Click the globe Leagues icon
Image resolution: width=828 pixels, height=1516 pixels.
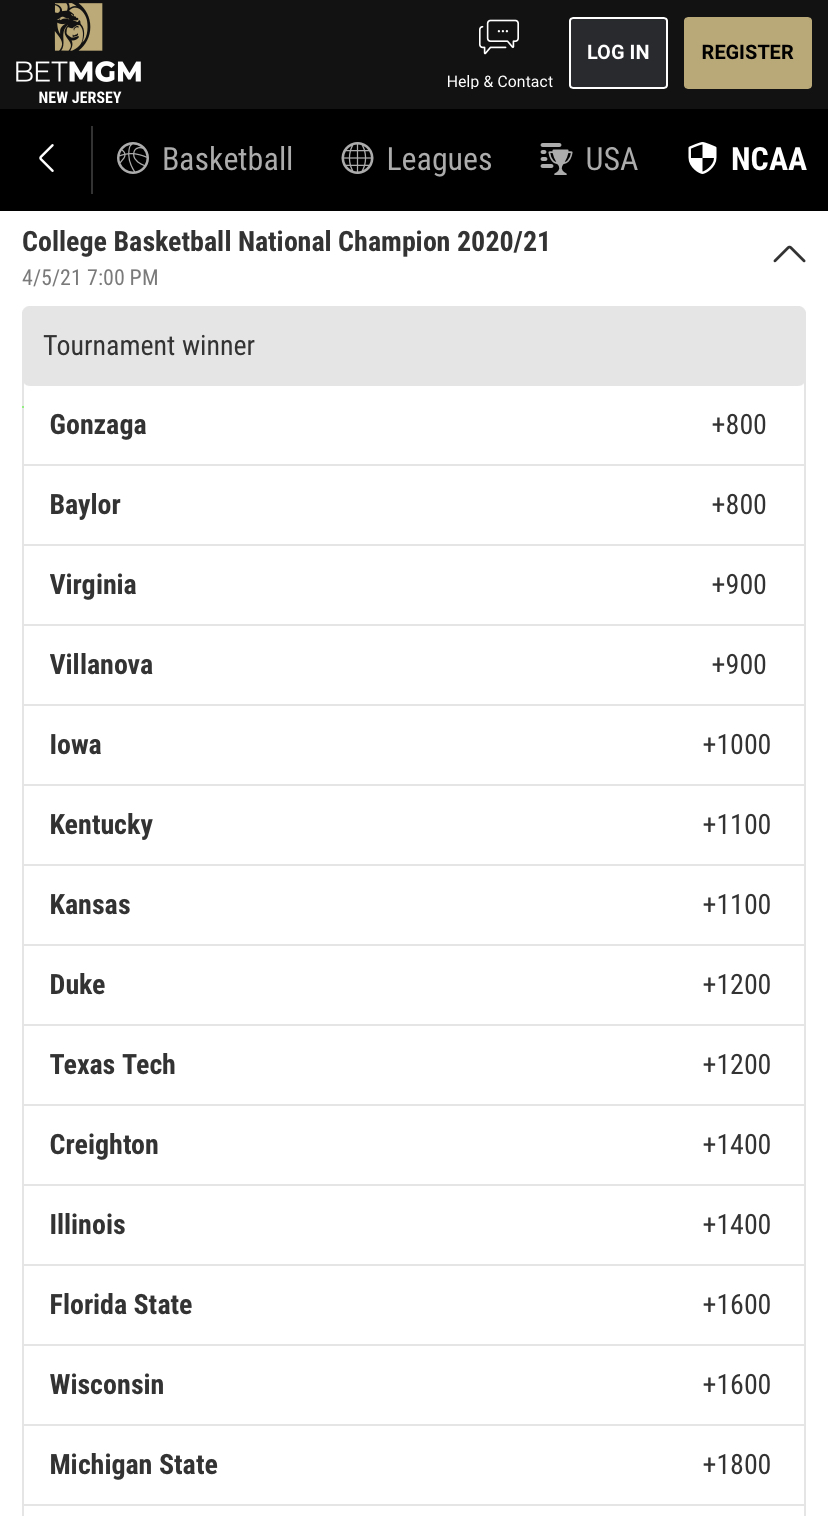click(357, 158)
